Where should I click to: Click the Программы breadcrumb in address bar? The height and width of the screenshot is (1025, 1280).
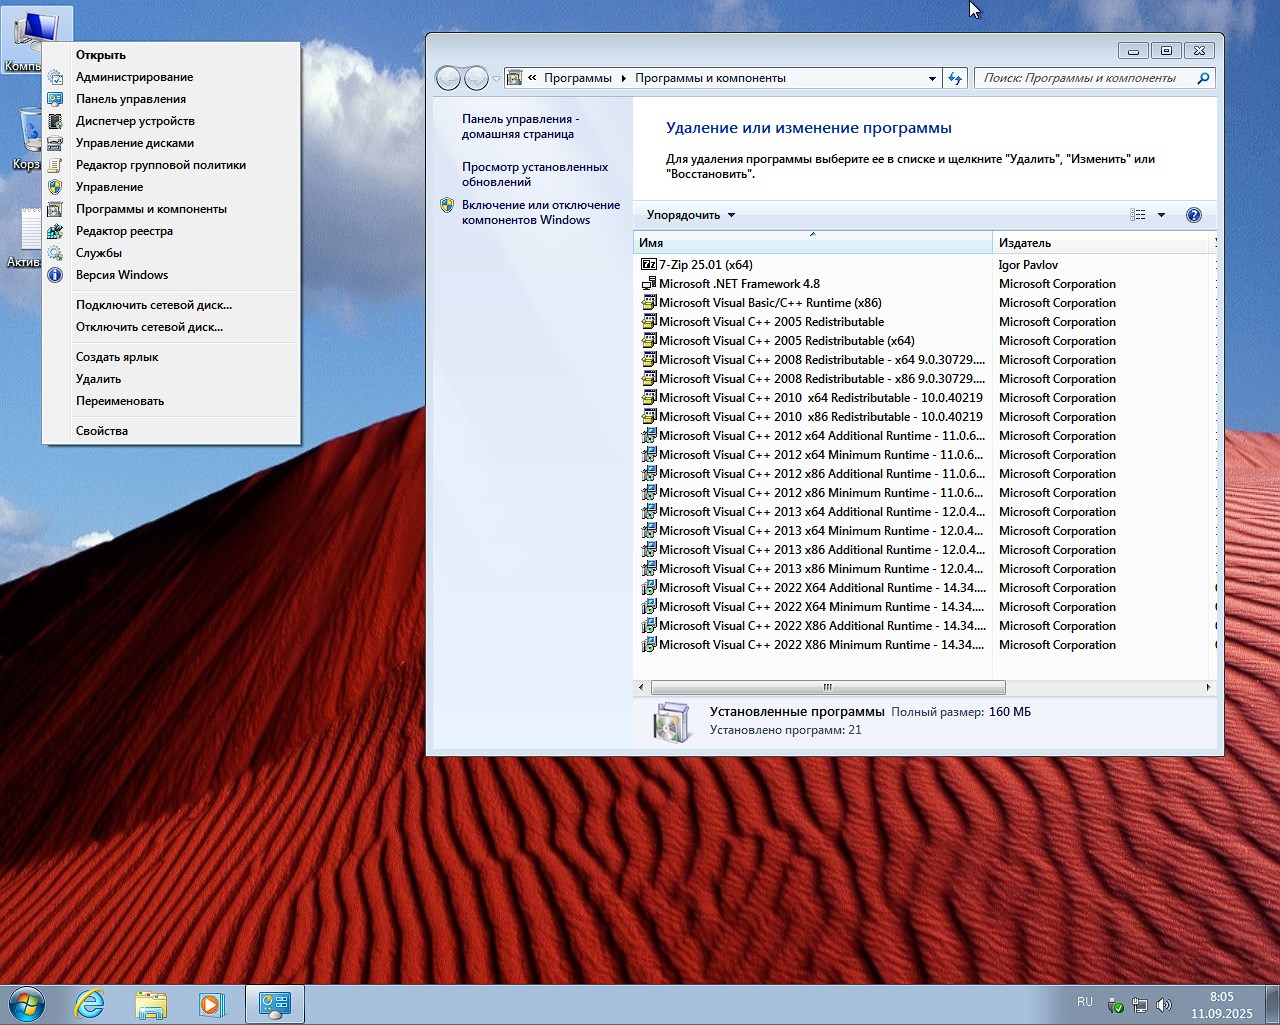578,78
